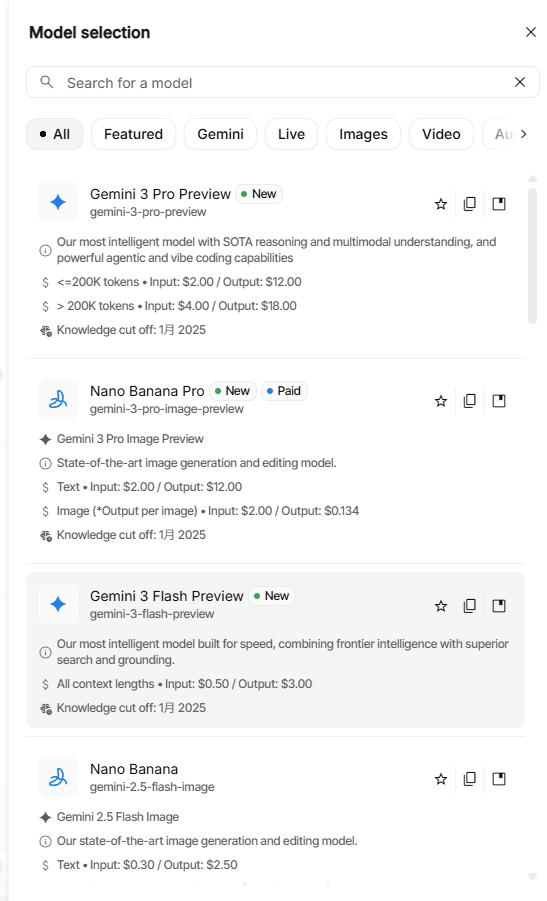Select the Gemini filter chip
The height and width of the screenshot is (901, 547).
click(x=221, y=134)
